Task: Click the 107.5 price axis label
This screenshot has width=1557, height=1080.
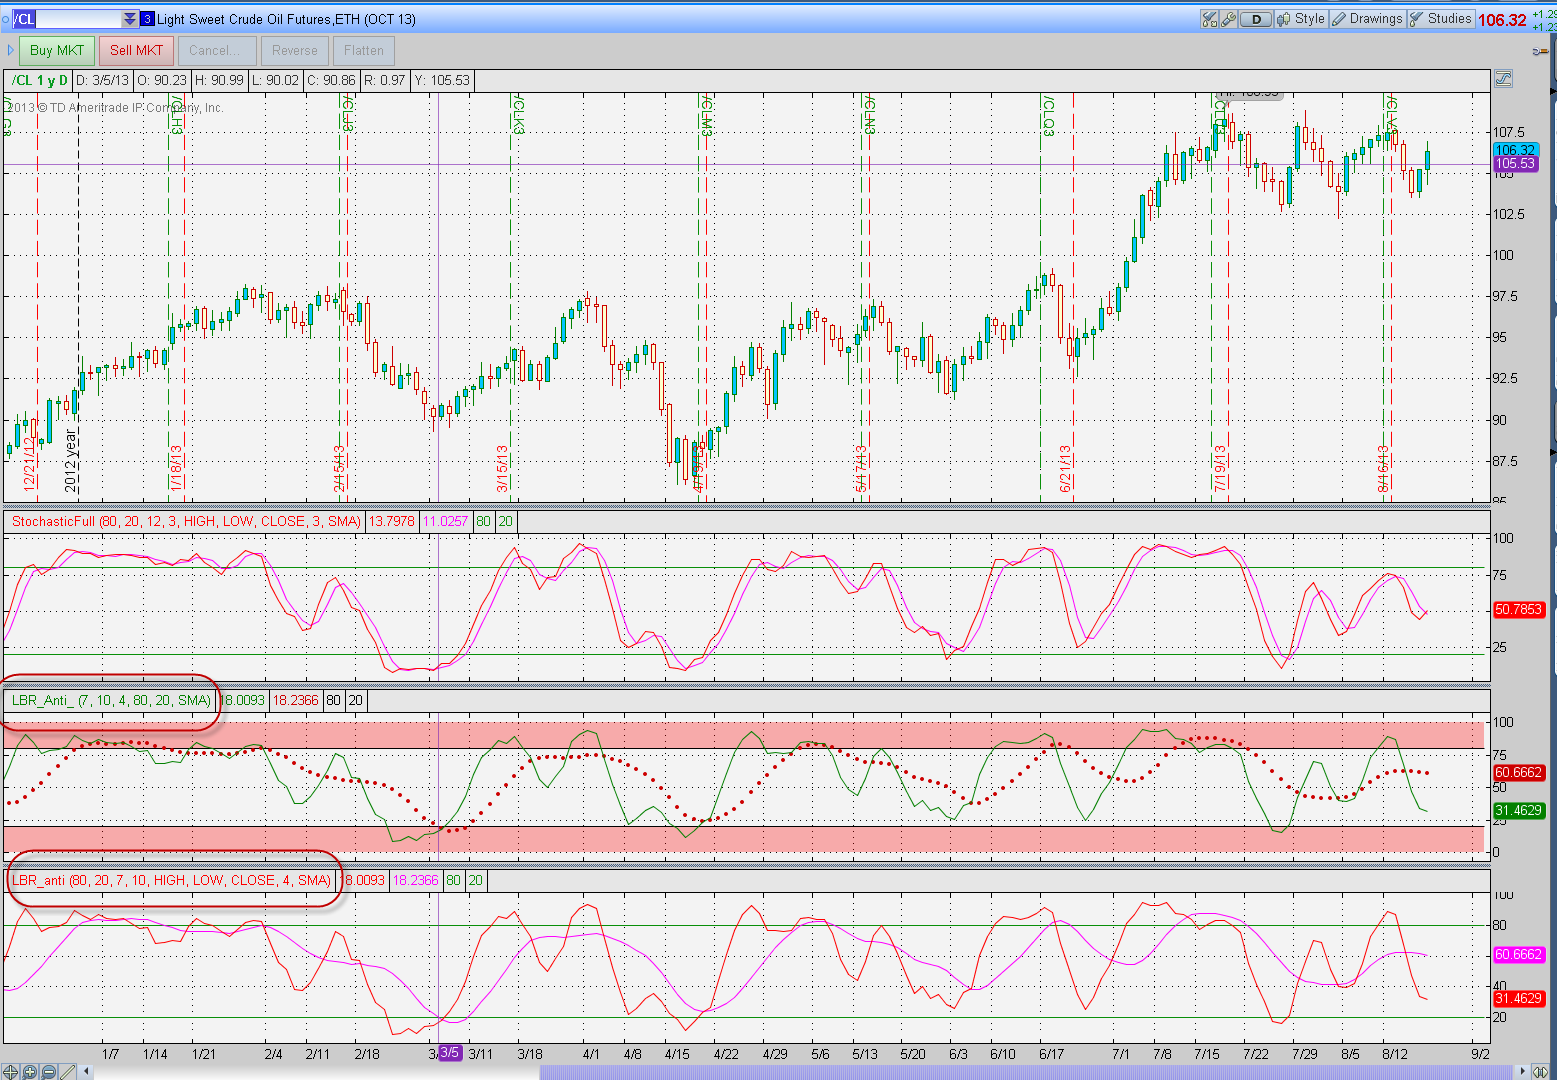Action: coord(1509,132)
